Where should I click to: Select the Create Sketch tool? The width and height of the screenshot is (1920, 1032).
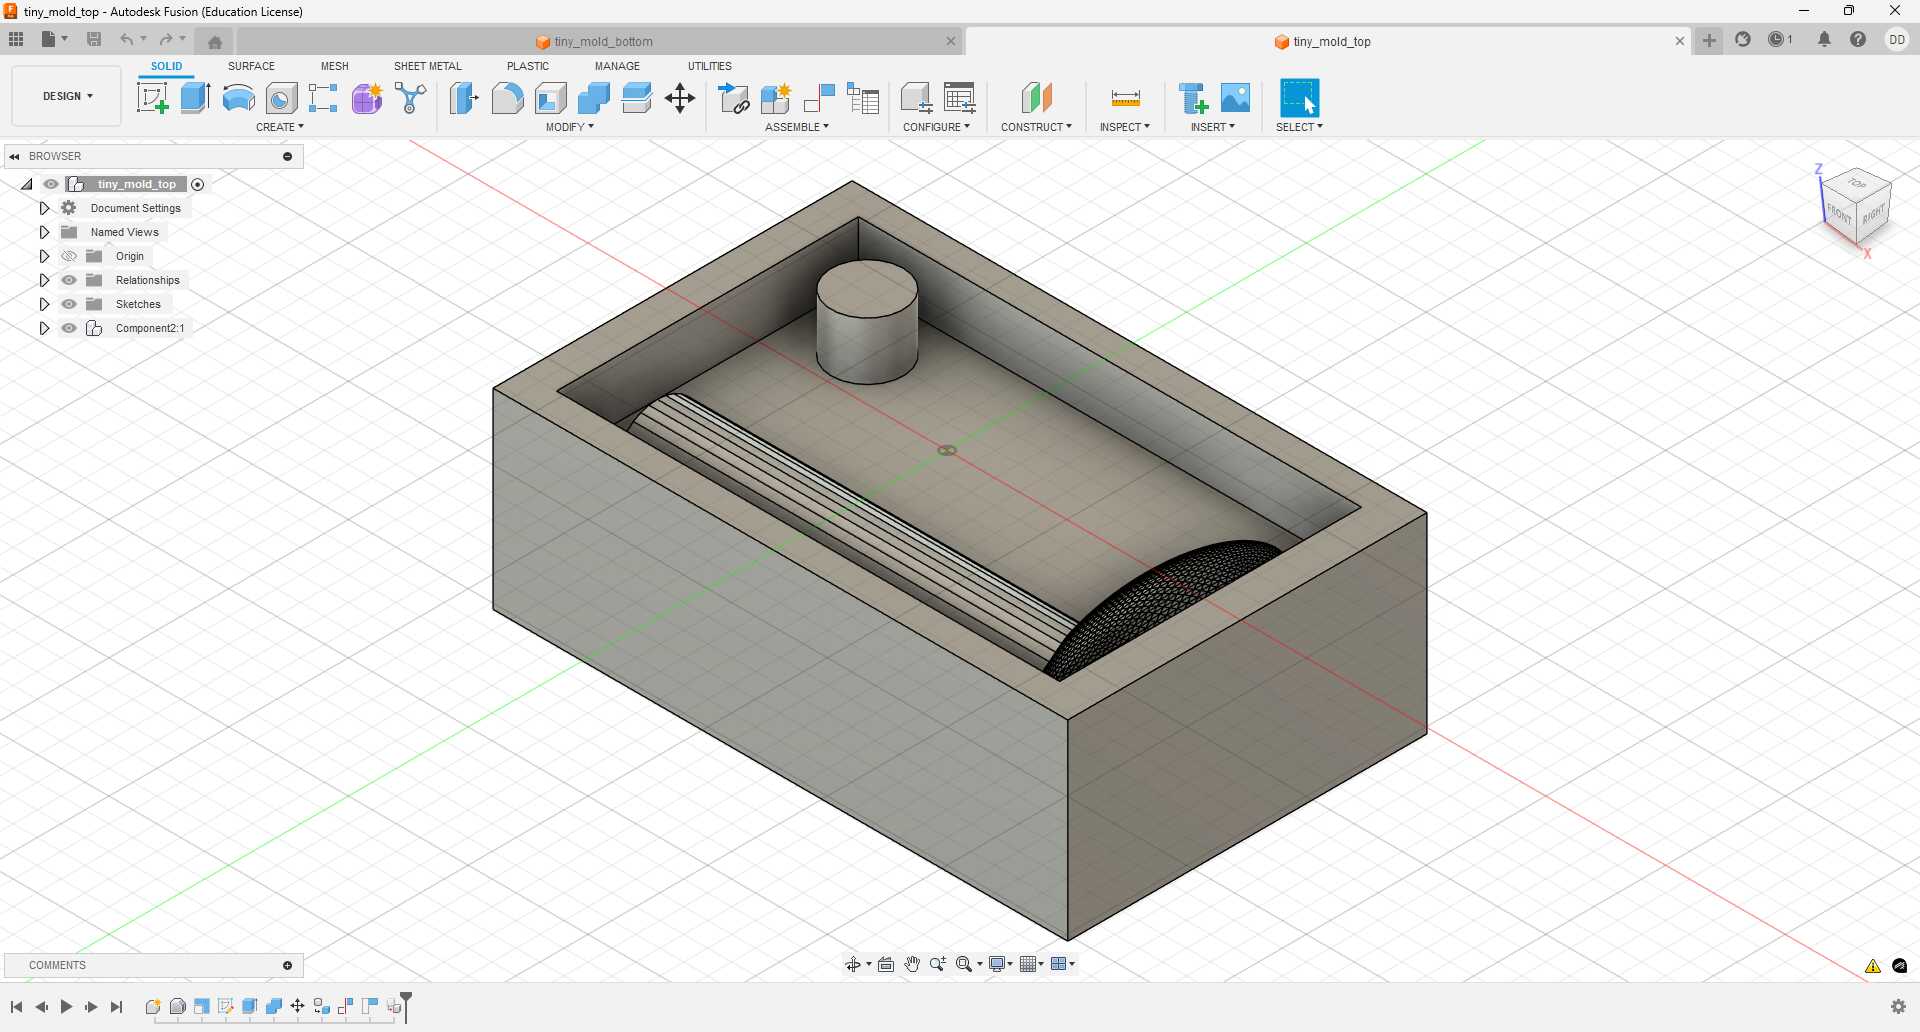click(152, 98)
